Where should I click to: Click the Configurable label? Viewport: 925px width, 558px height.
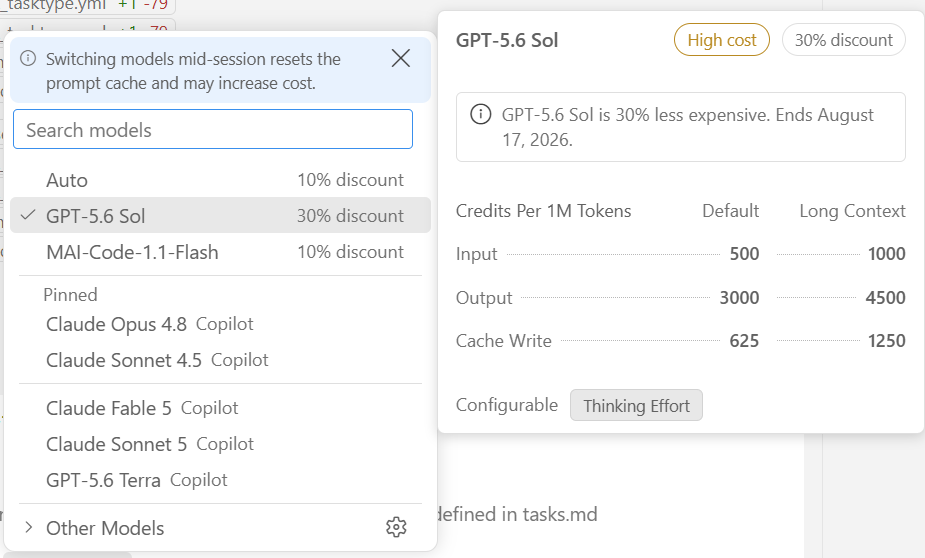pyautogui.click(x=507, y=405)
